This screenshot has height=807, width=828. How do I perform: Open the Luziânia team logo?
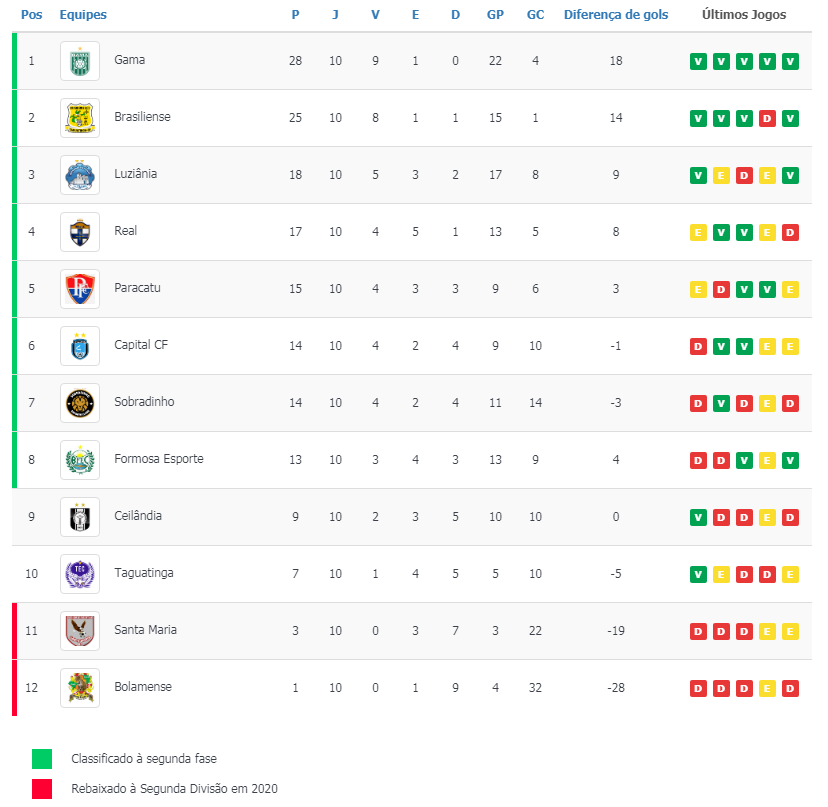coord(80,175)
